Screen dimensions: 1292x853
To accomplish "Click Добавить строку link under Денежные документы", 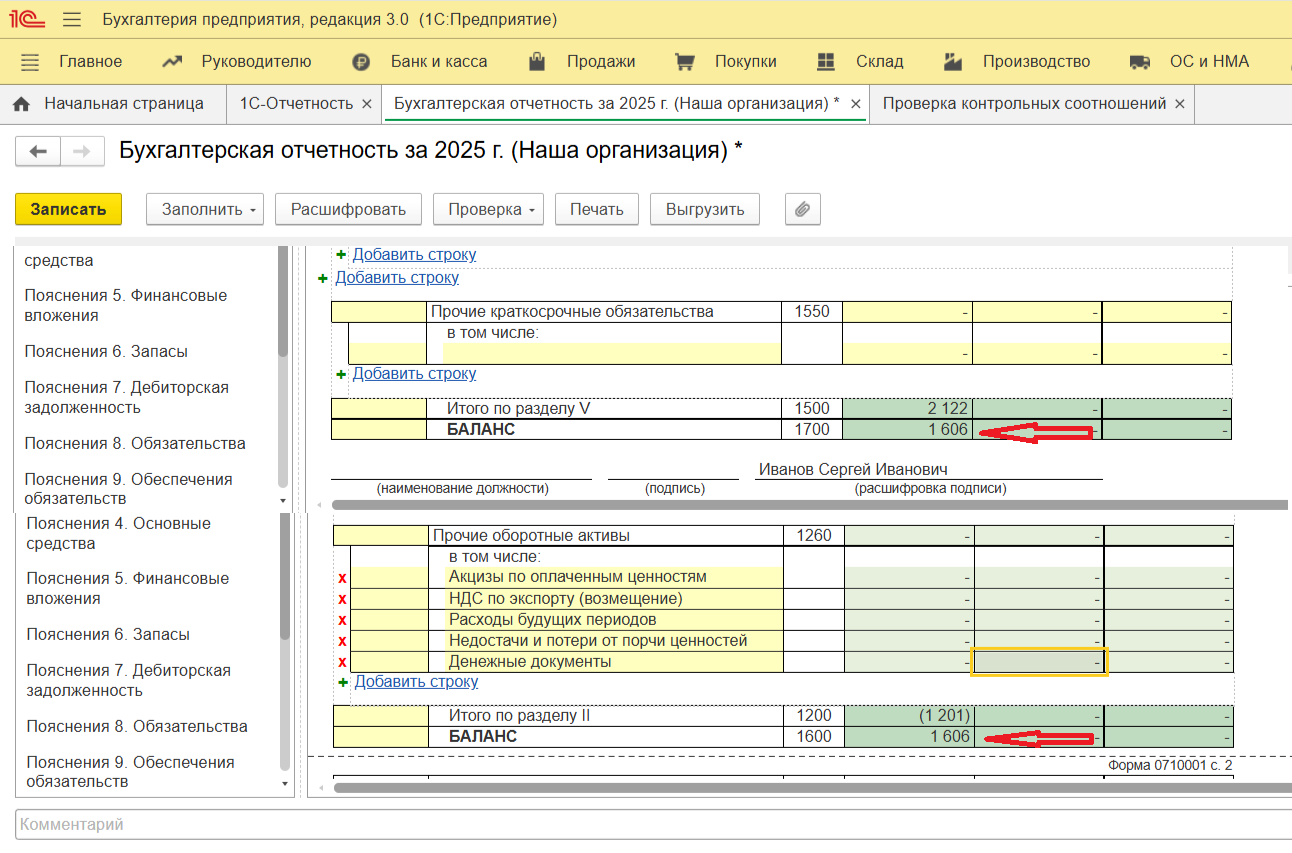I will pos(416,682).
